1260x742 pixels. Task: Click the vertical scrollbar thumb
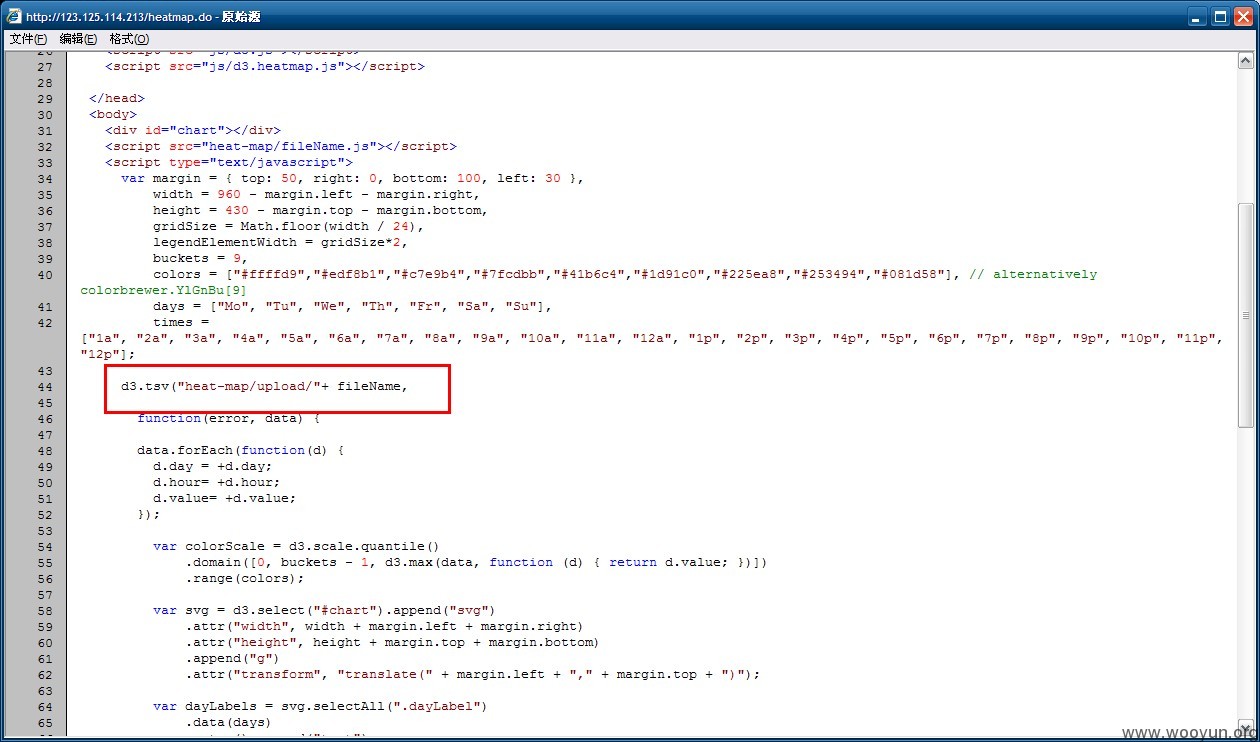click(1245, 315)
